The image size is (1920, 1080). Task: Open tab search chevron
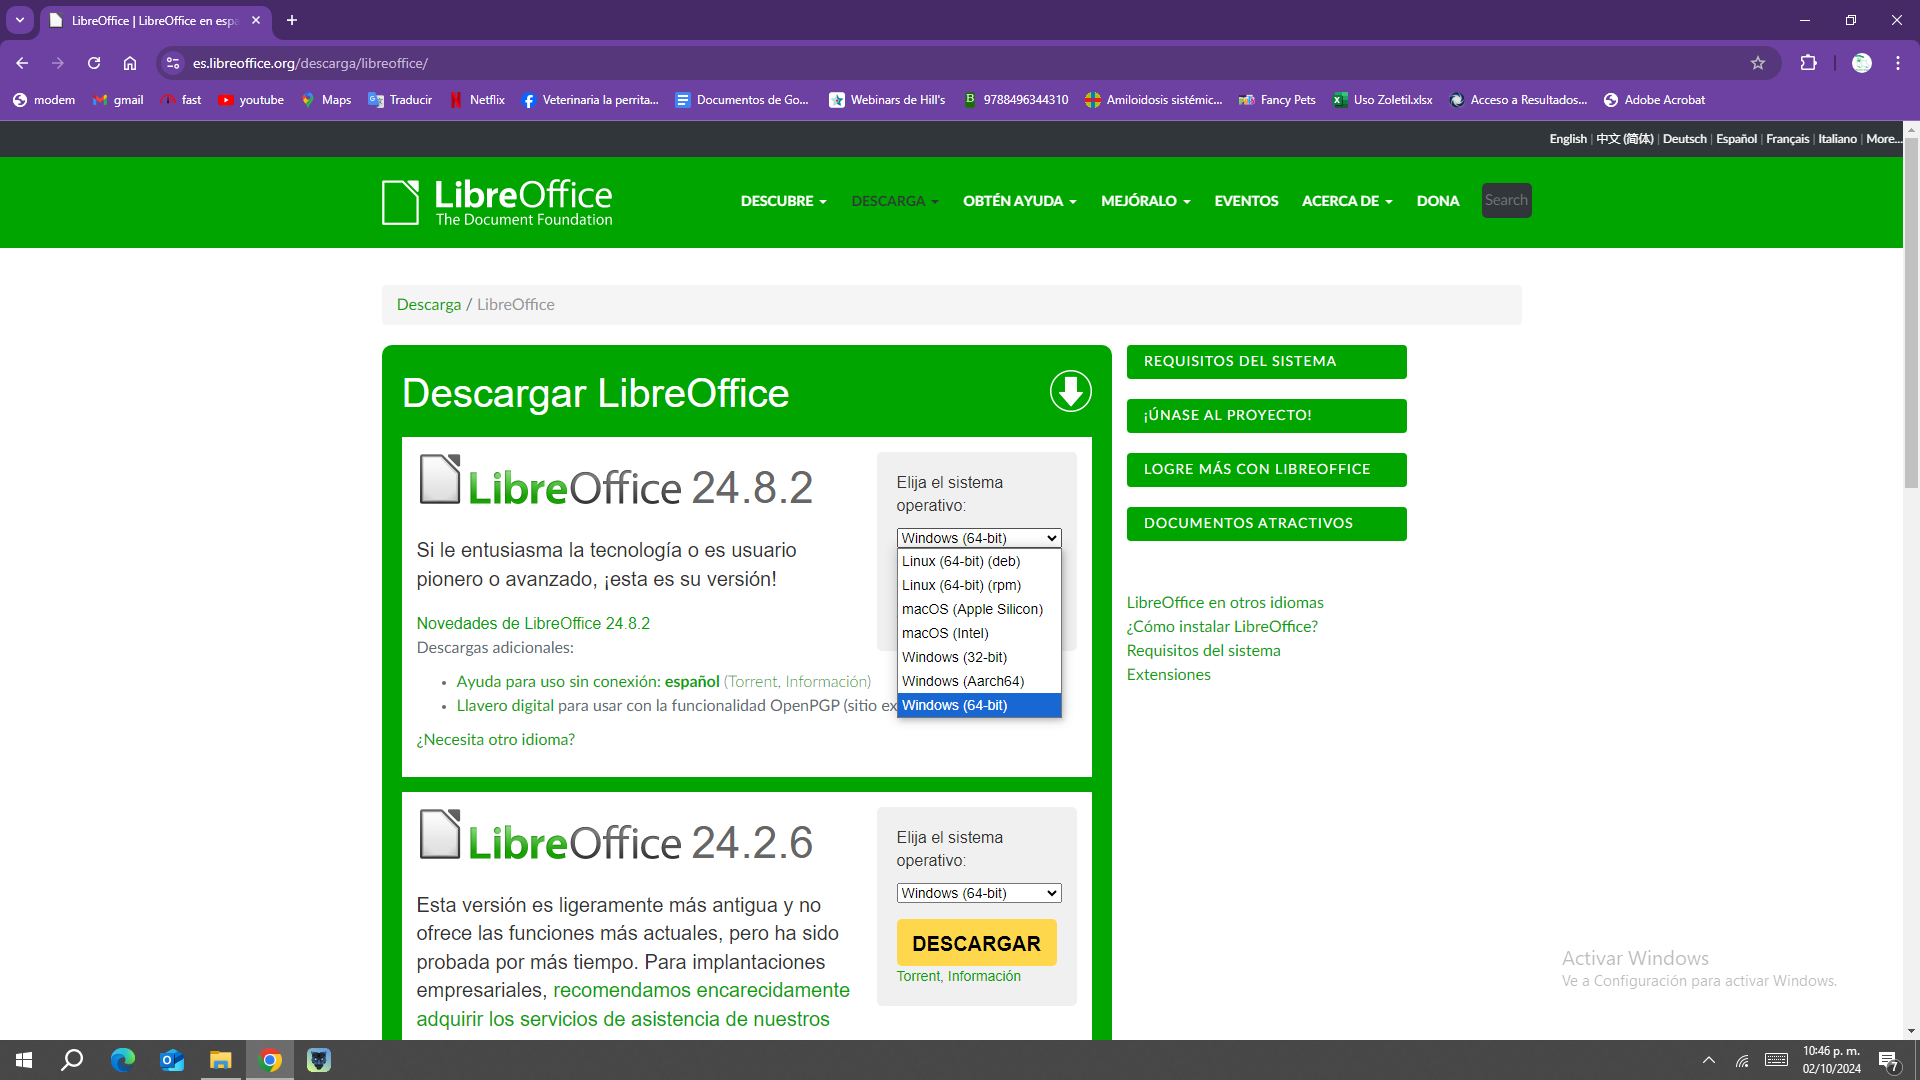pyautogui.click(x=20, y=20)
